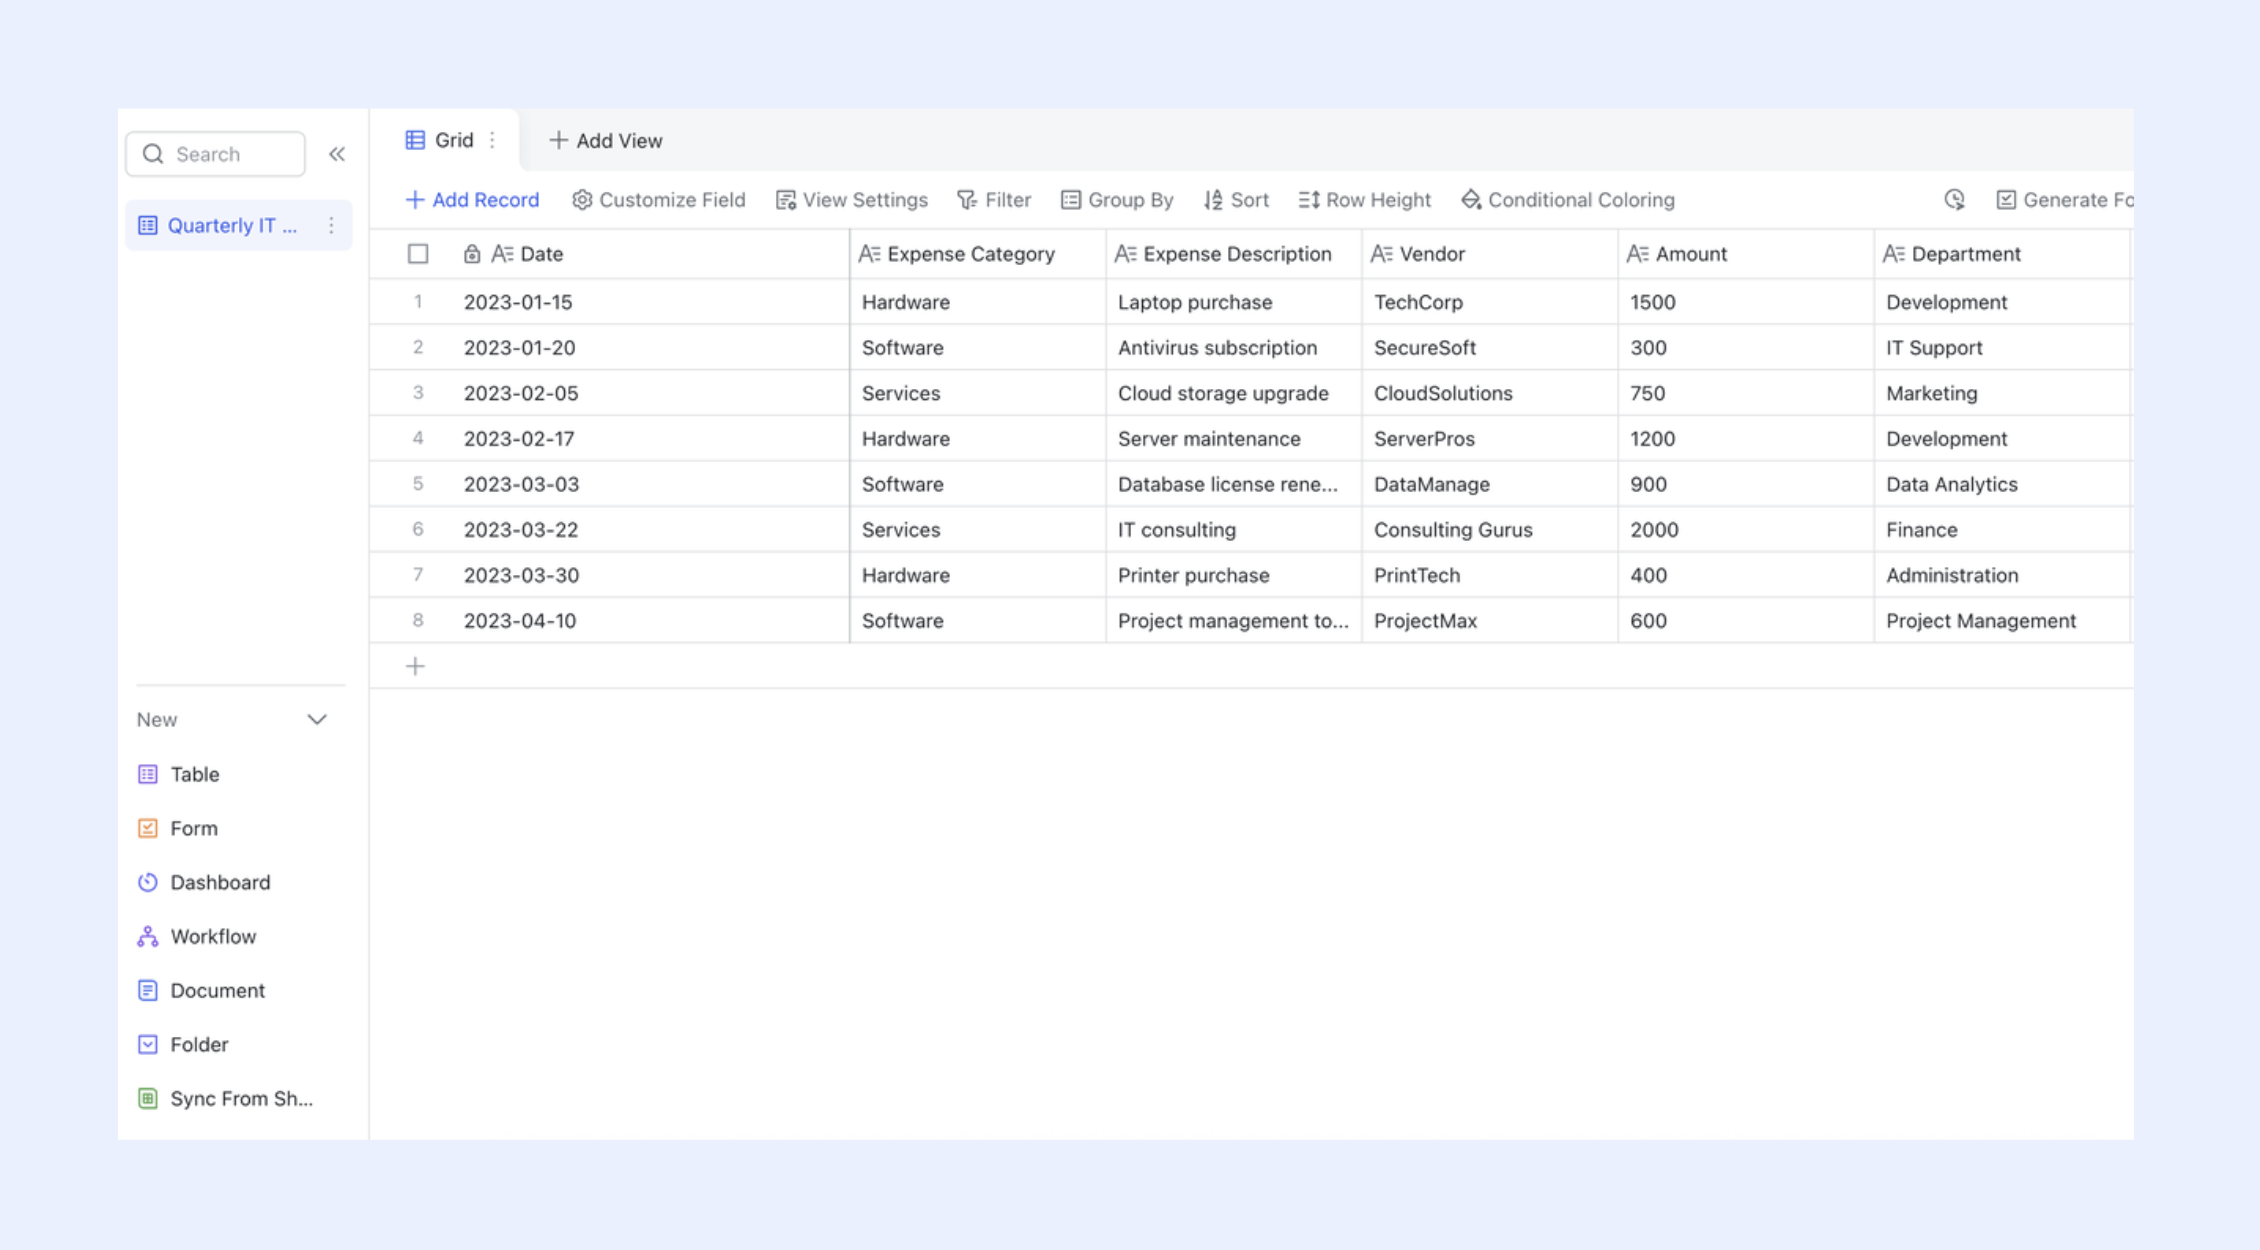The width and height of the screenshot is (2260, 1250).
Task: Open the Filter options
Action: pos(994,200)
